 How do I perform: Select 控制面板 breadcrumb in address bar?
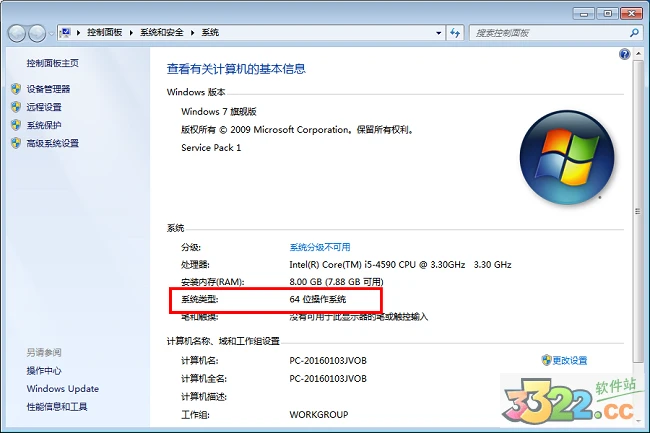tap(104, 32)
